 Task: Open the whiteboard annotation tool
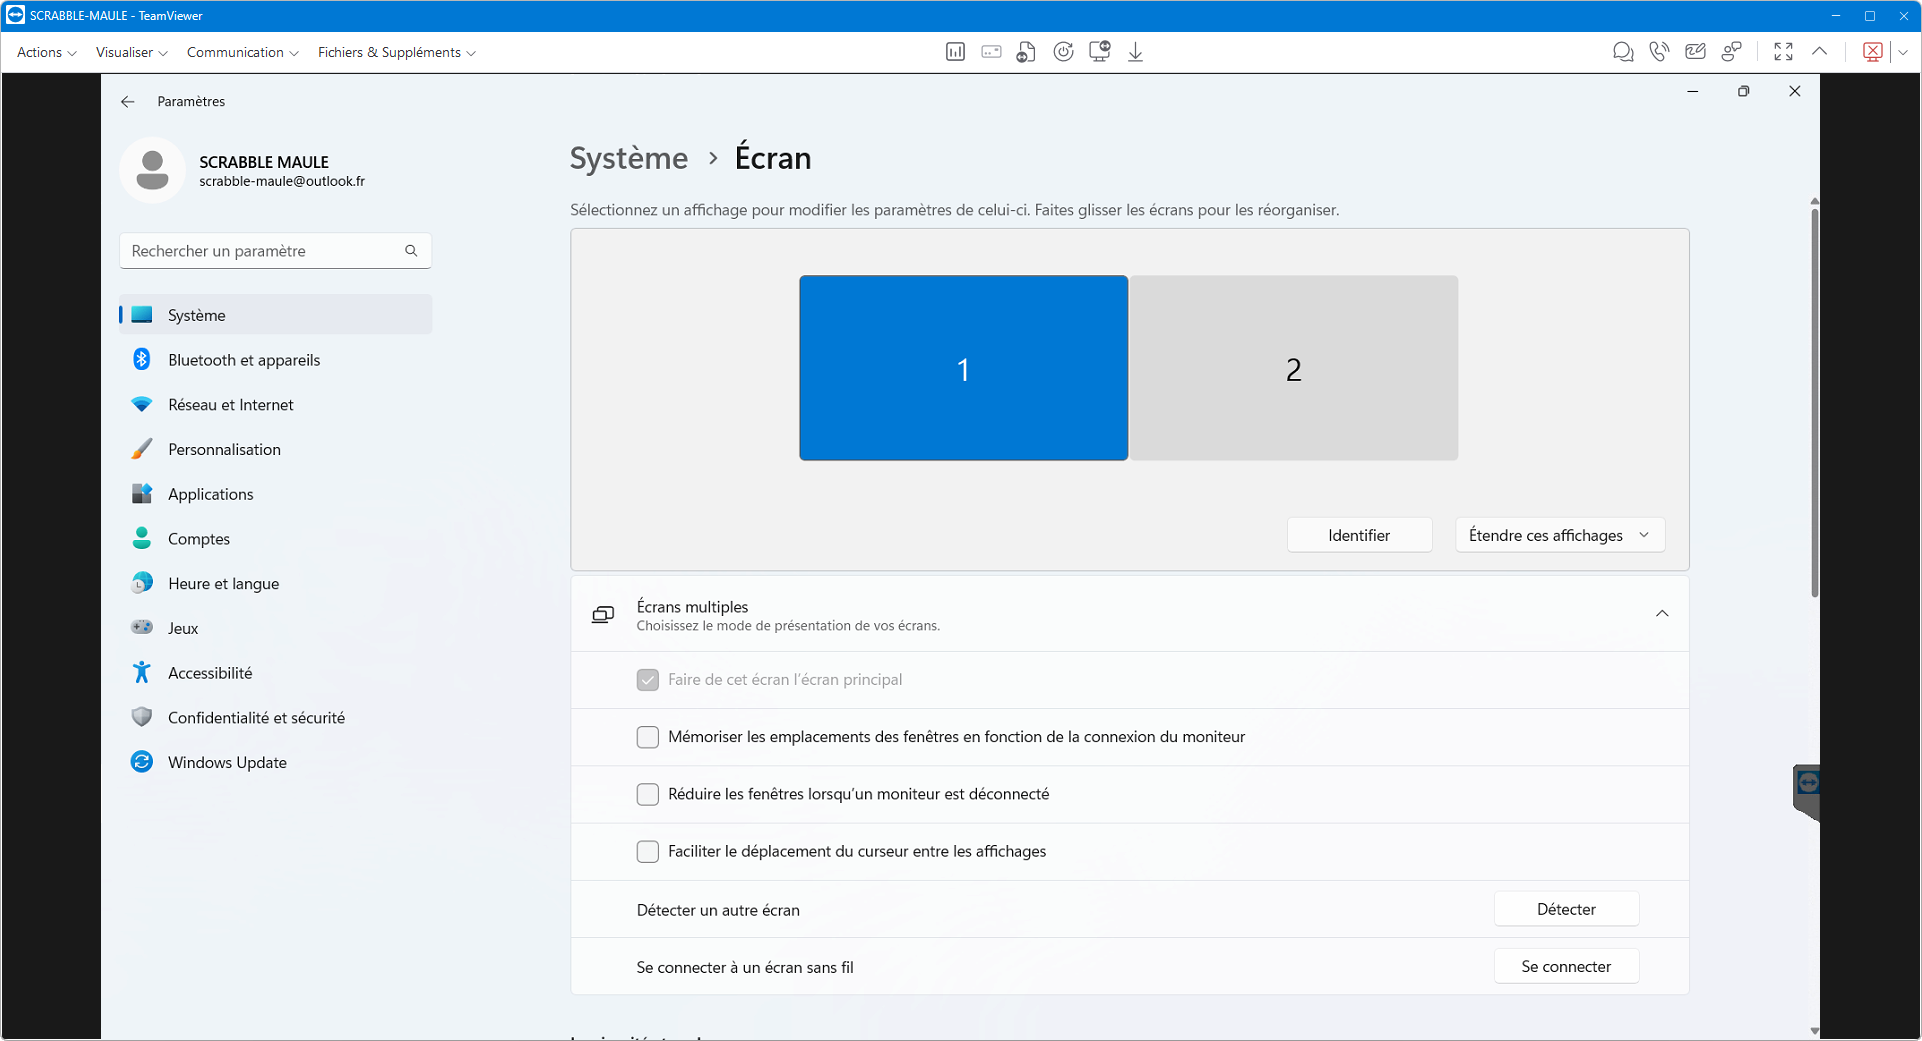tap(1695, 52)
